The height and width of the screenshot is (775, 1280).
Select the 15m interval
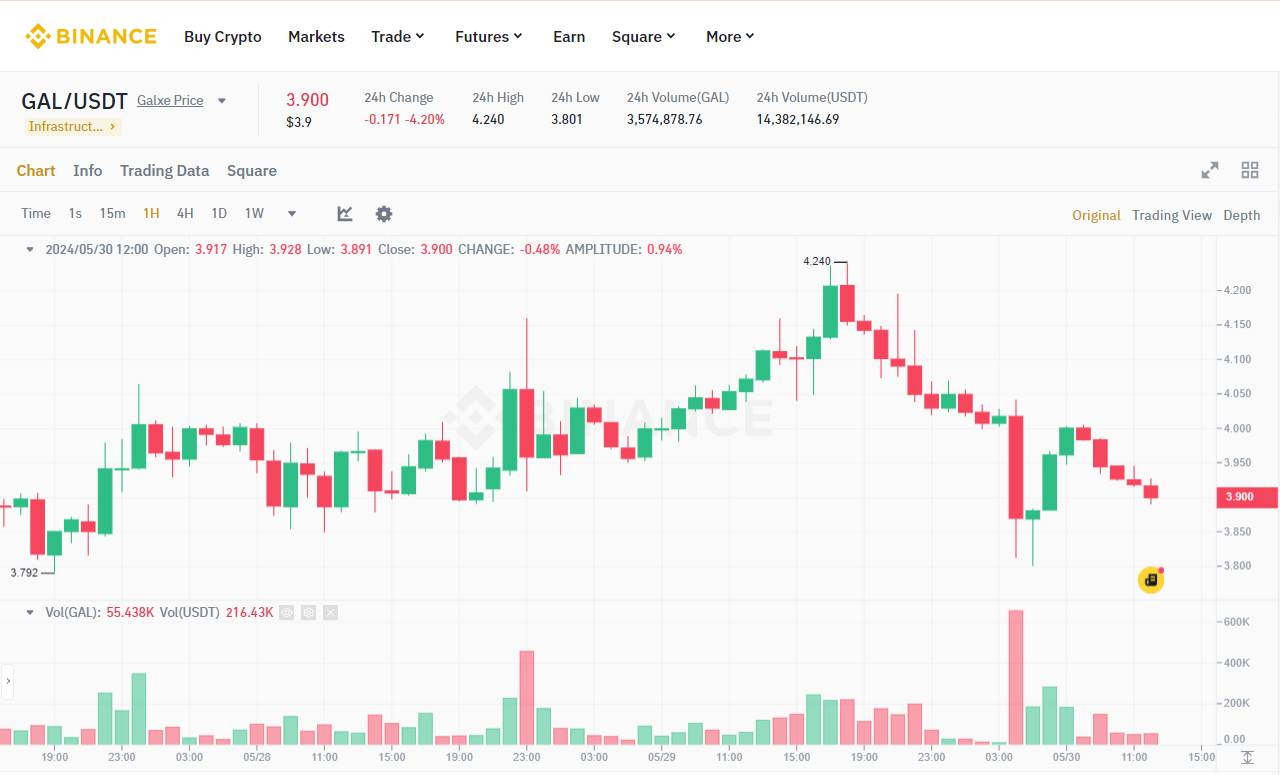click(x=112, y=213)
